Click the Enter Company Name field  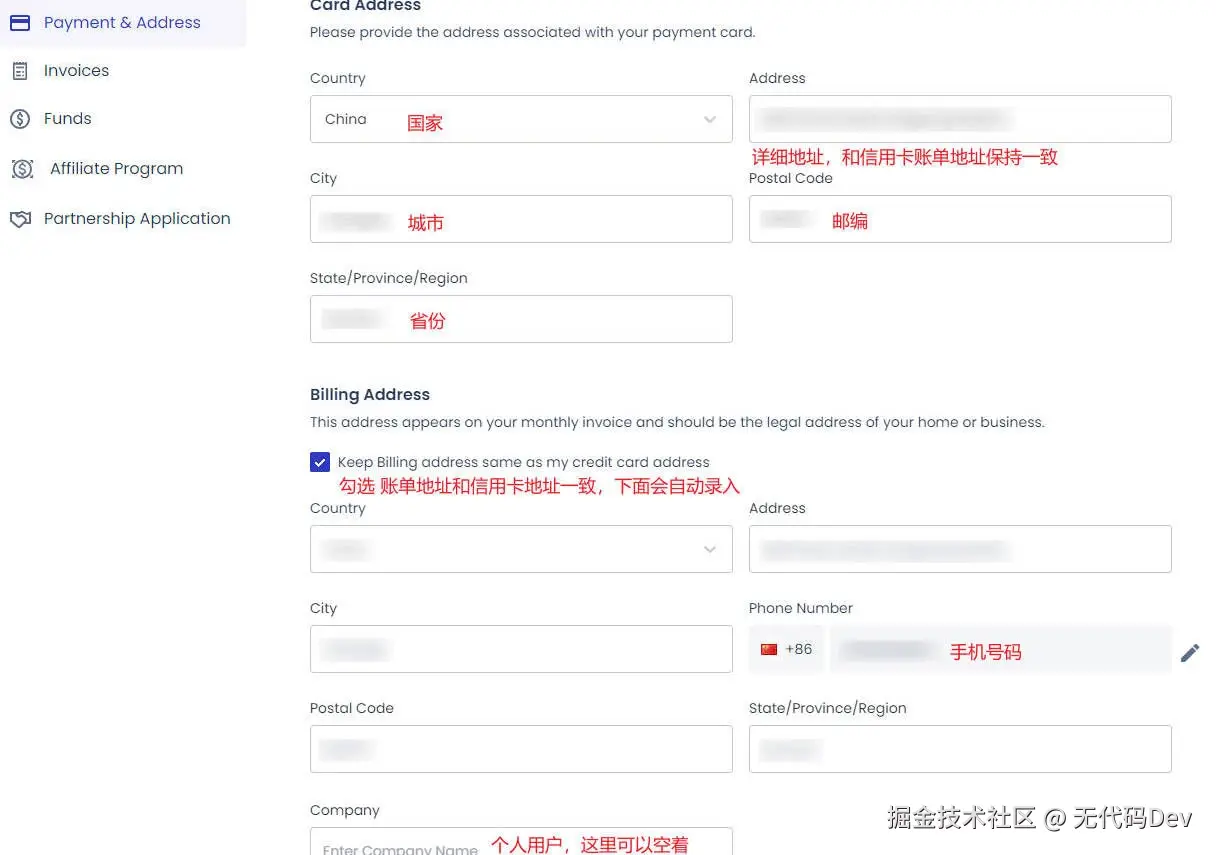(x=520, y=846)
